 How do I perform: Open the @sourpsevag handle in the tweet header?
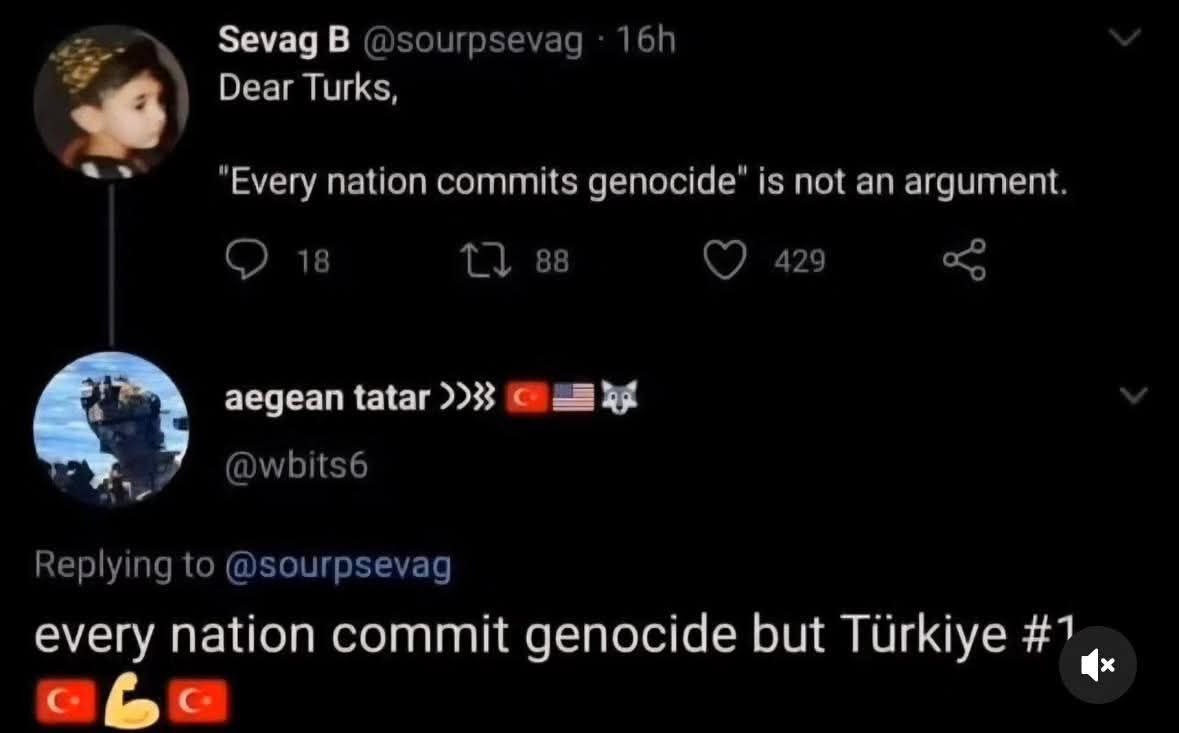(471, 41)
